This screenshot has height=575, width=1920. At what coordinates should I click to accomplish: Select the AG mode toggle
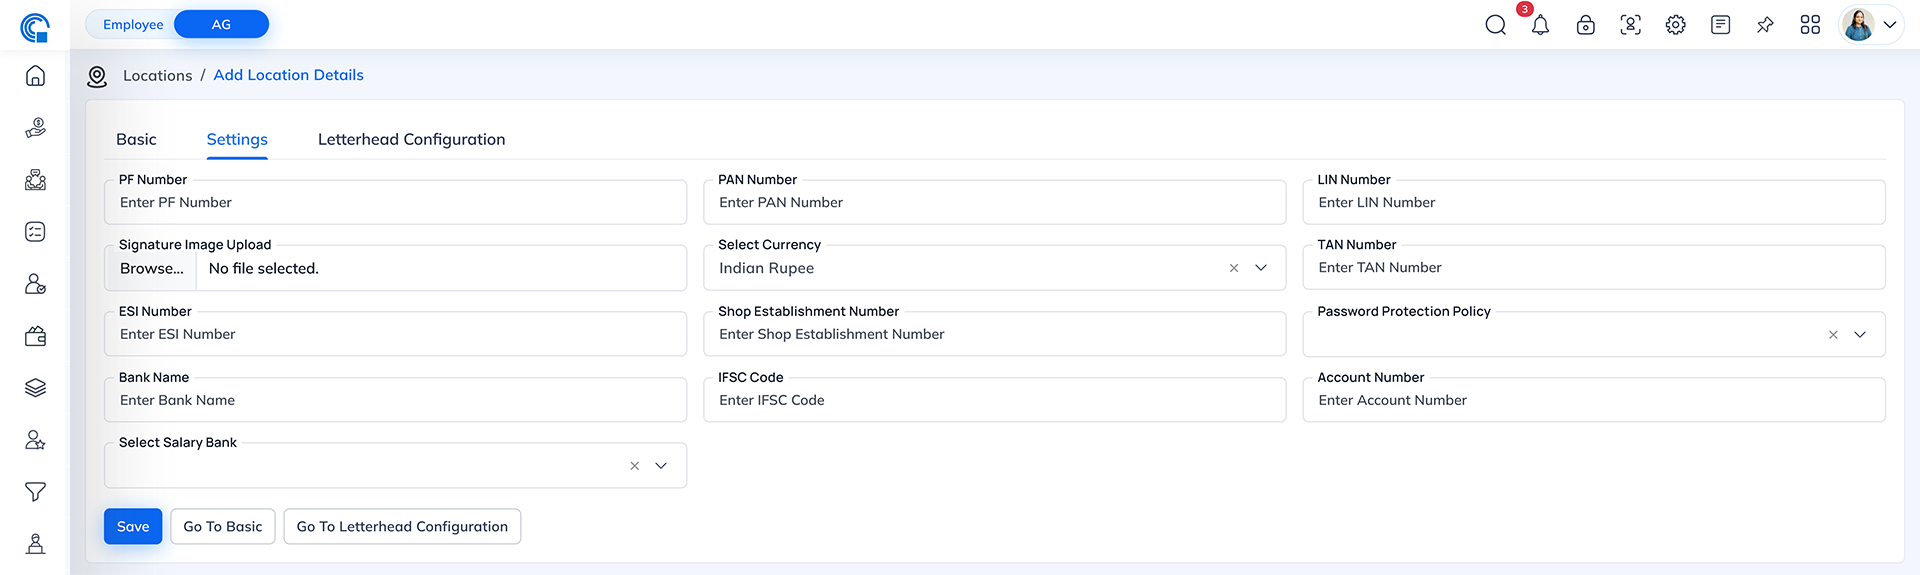pos(221,25)
